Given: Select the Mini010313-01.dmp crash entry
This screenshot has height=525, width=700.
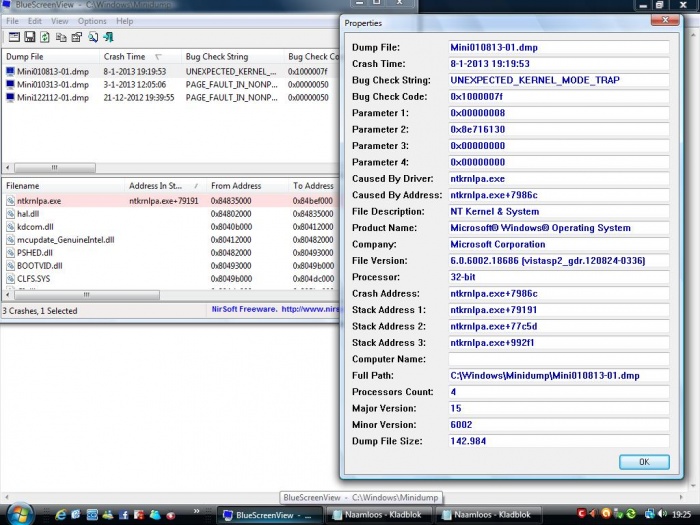Looking at the screenshot, I should pos(52,85).
